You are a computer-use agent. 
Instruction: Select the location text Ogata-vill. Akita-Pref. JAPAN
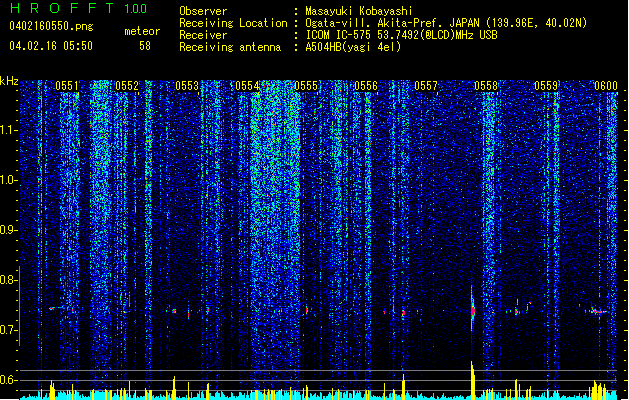click(392, 23)
